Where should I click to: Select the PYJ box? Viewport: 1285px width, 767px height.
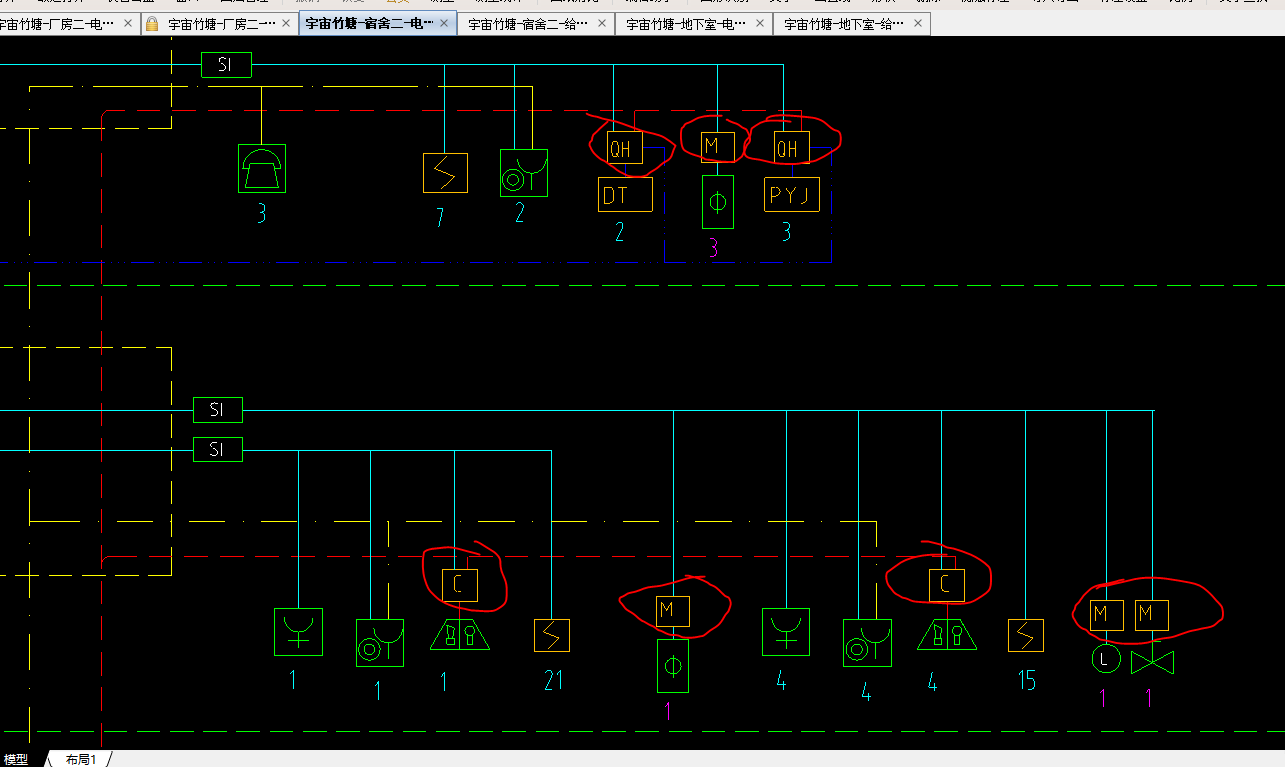(792, 195)
